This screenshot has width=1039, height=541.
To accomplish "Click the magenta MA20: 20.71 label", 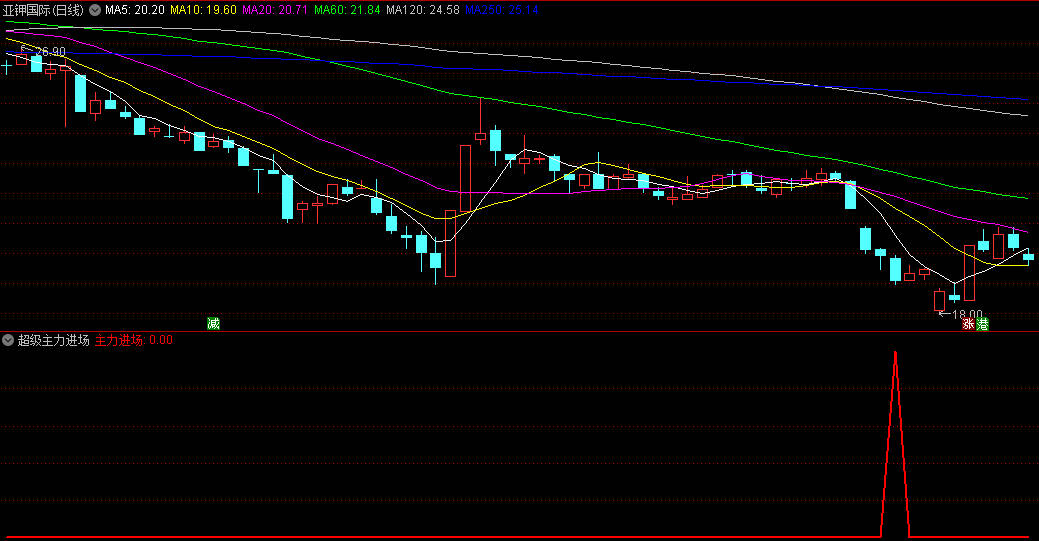I will 274,10.
